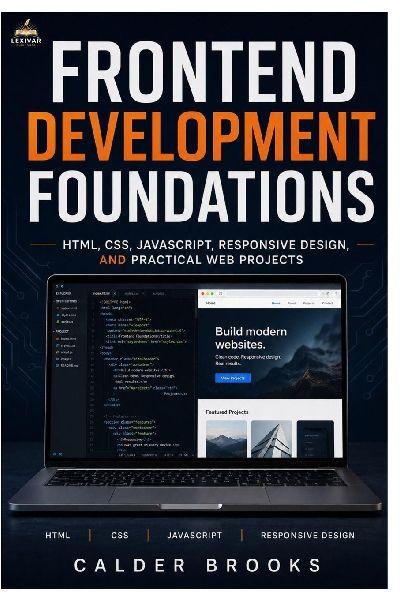Select README file in explorer tree
Image resolution: width=400 pixels, height=600 pixels.
[x=67, y=365]
